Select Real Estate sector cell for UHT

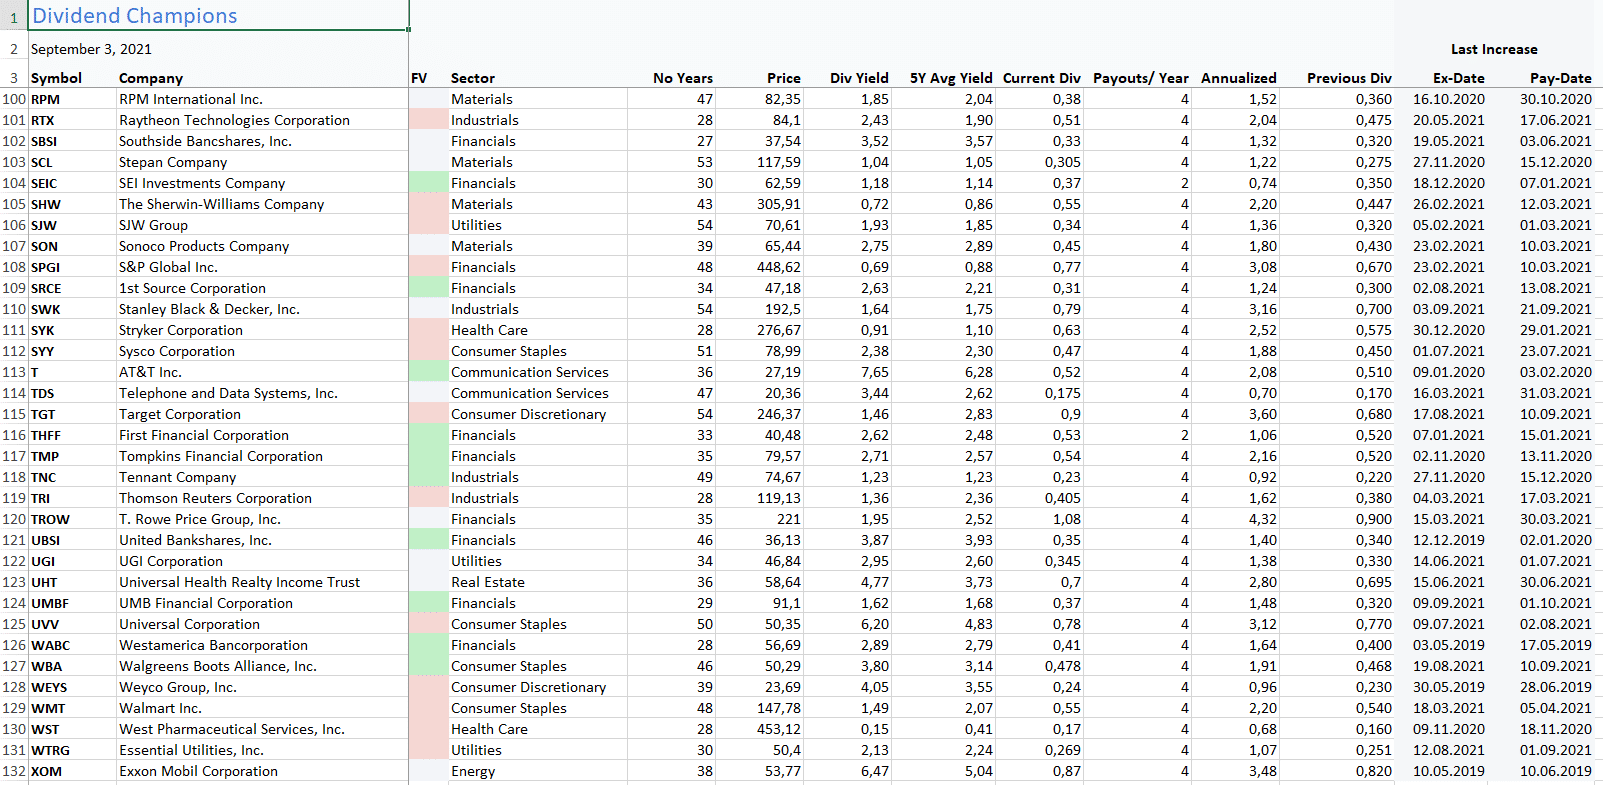click(488, 582)
